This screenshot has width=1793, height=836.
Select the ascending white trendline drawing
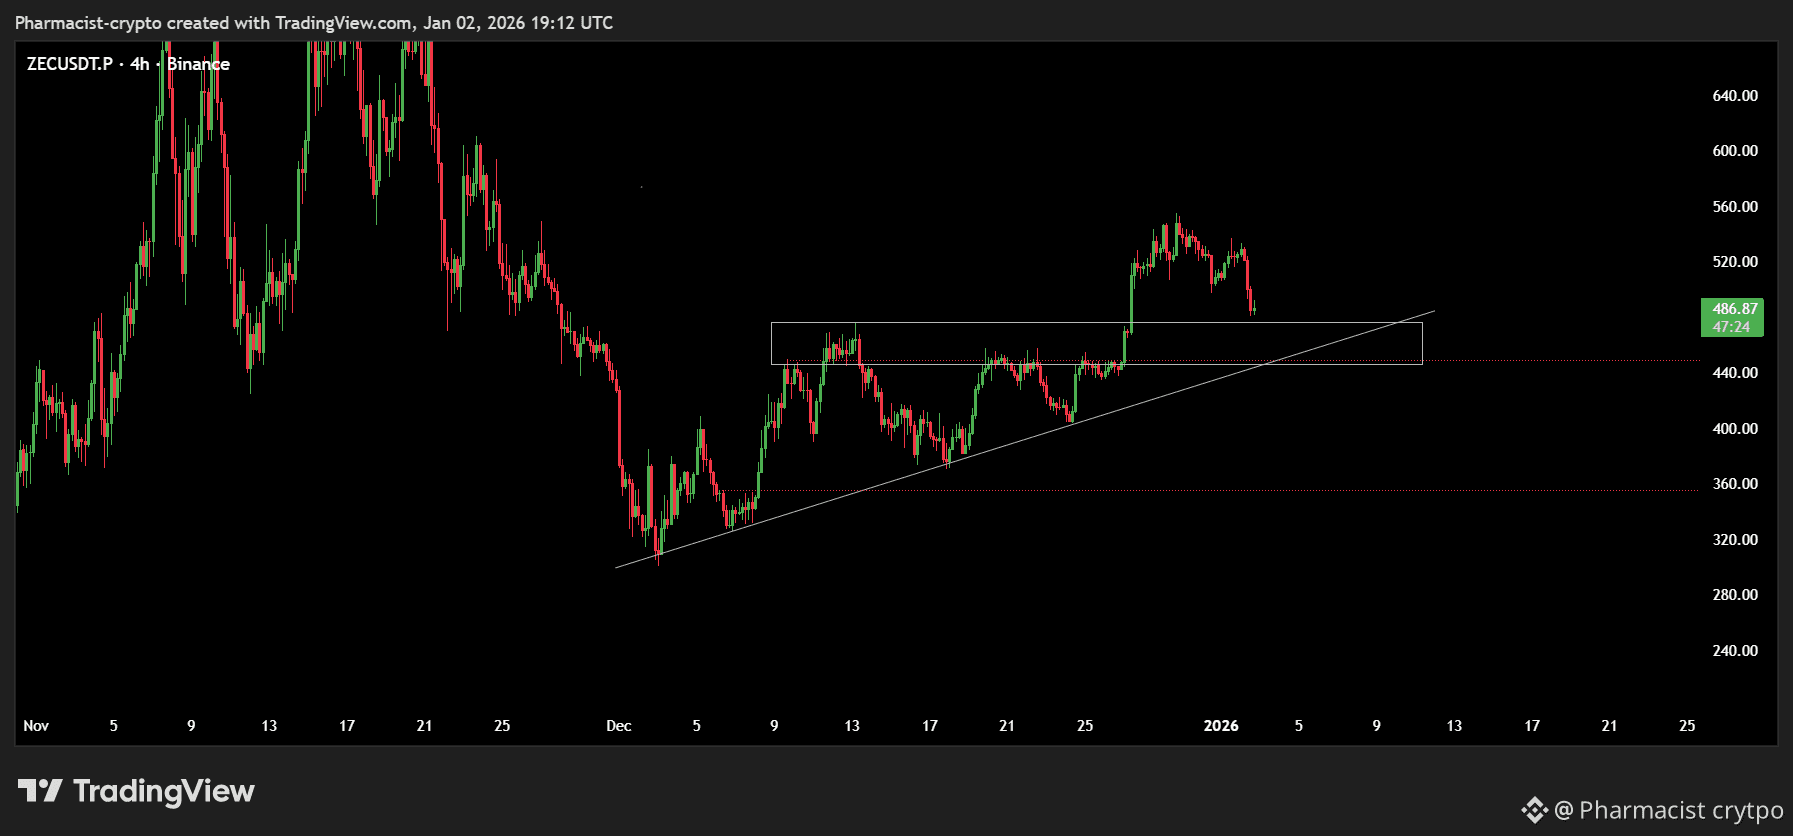pos(1025,440)
